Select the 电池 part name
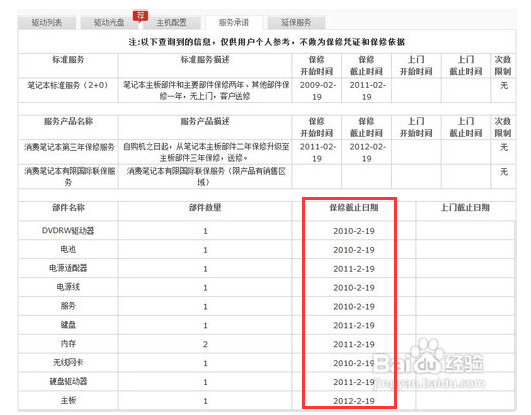The image size is (531, 415). 68,249
